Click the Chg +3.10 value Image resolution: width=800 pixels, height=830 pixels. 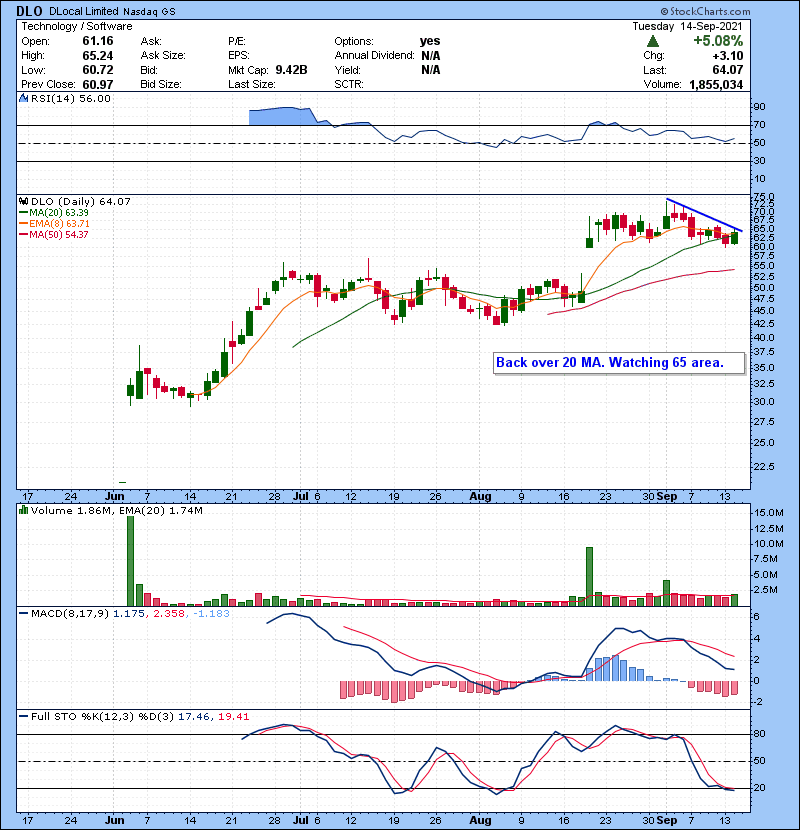(x=727, y=56)
